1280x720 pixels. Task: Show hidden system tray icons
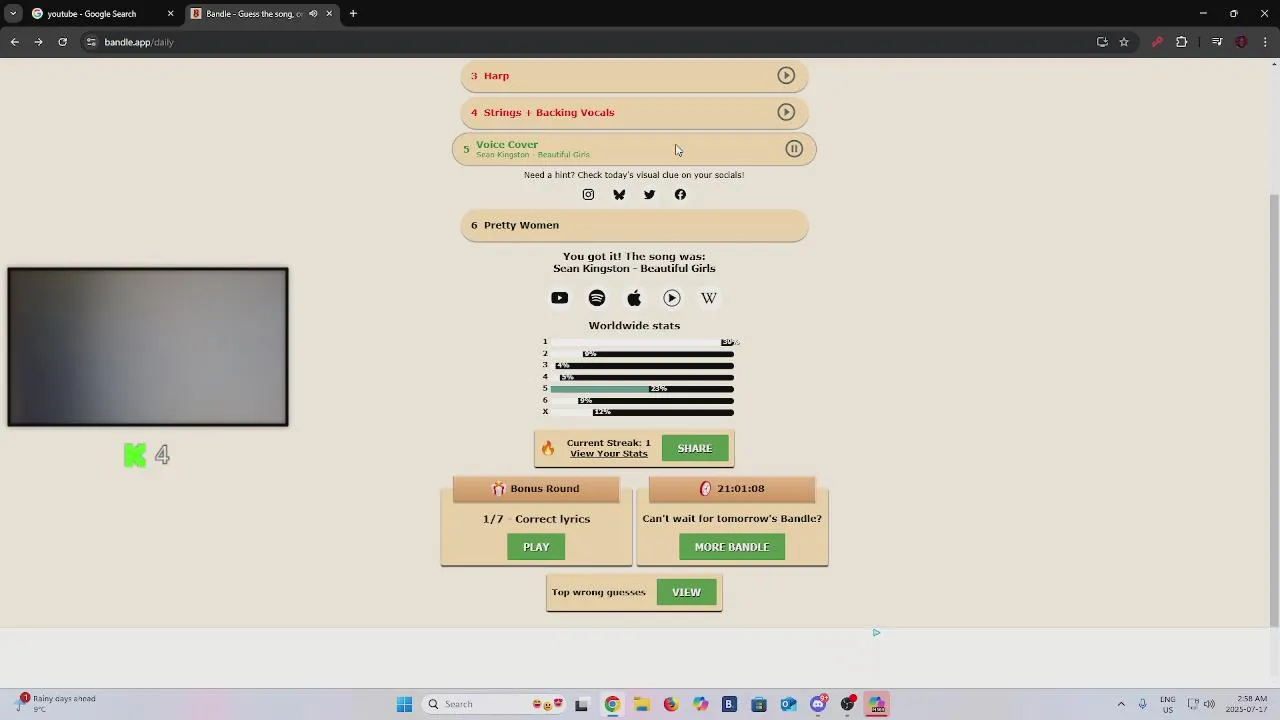[x=1121, y=704]
